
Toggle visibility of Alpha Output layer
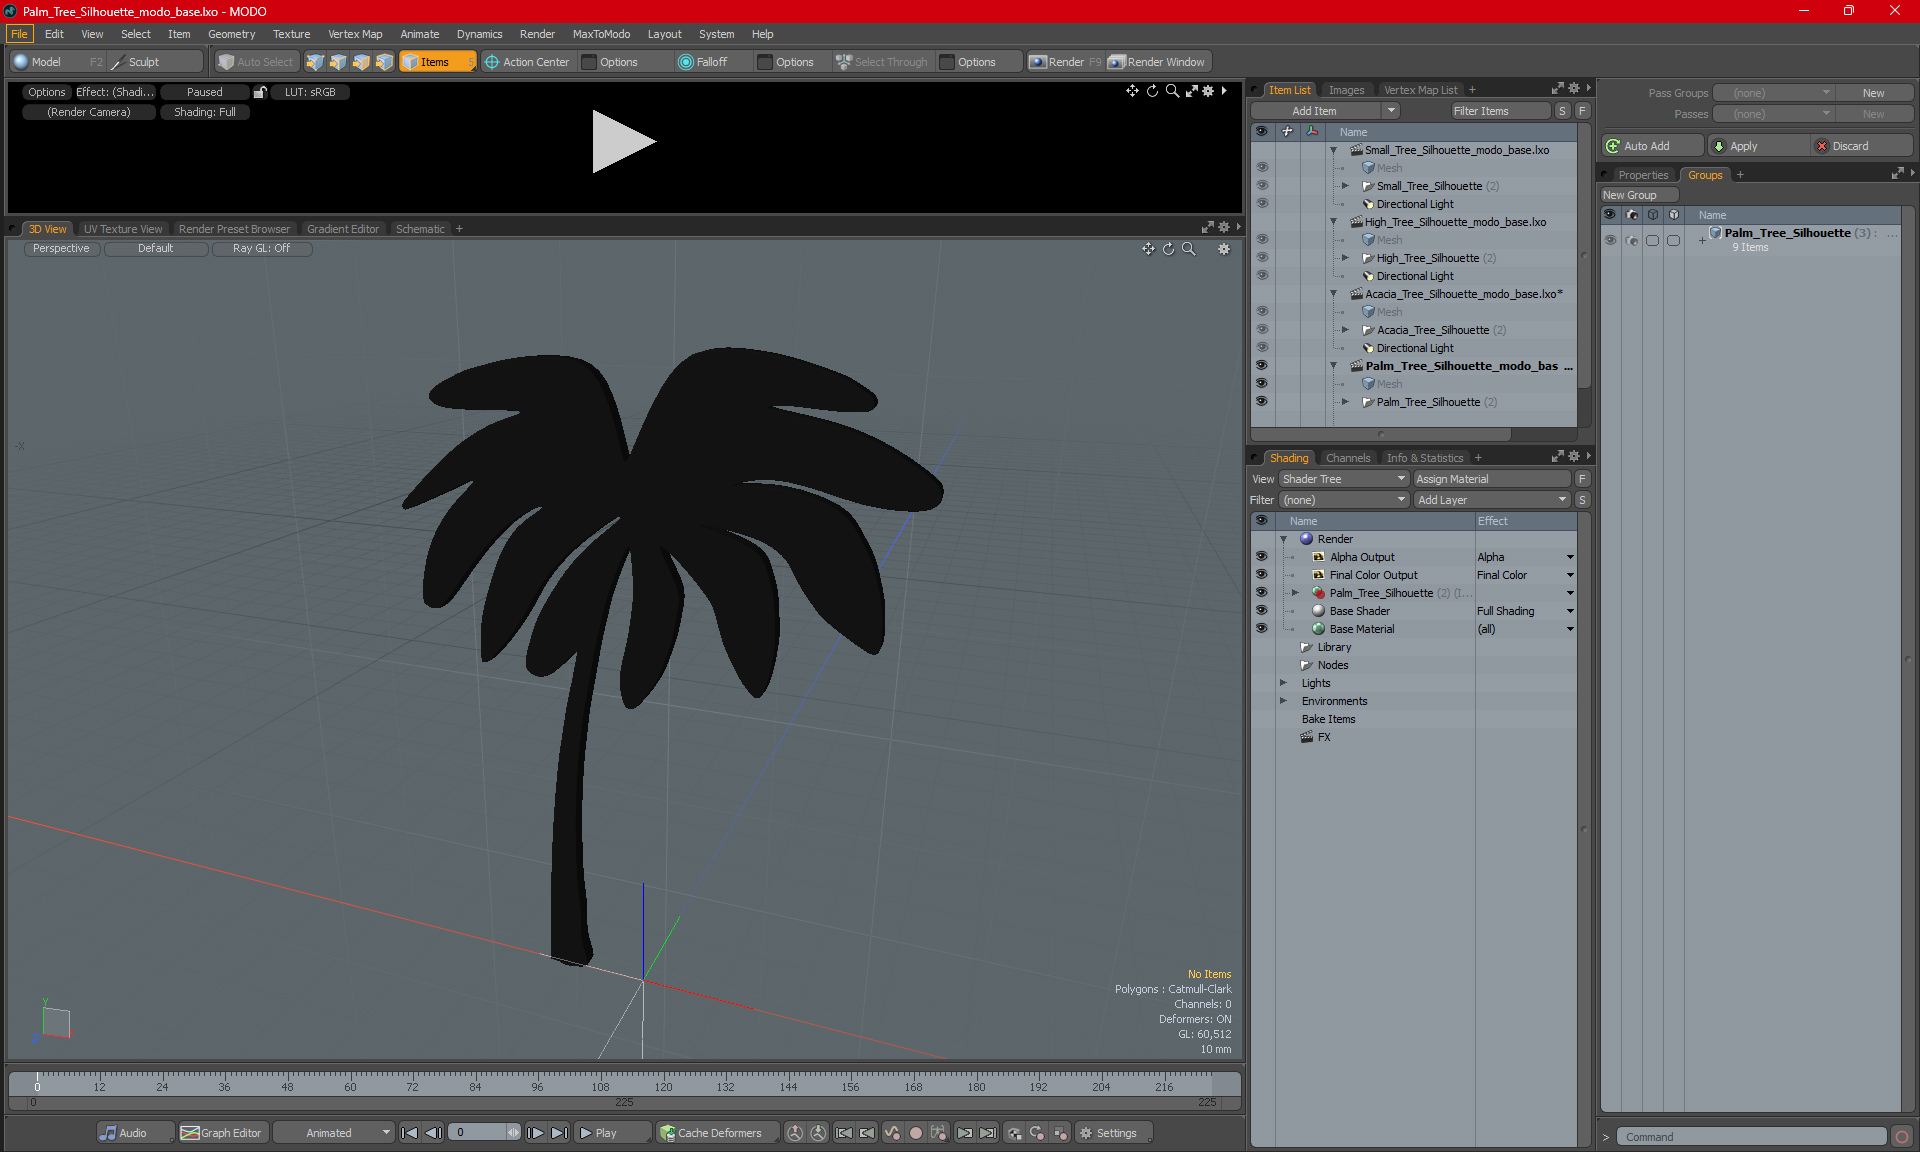pyautogui.click(x=1262, y=557)
